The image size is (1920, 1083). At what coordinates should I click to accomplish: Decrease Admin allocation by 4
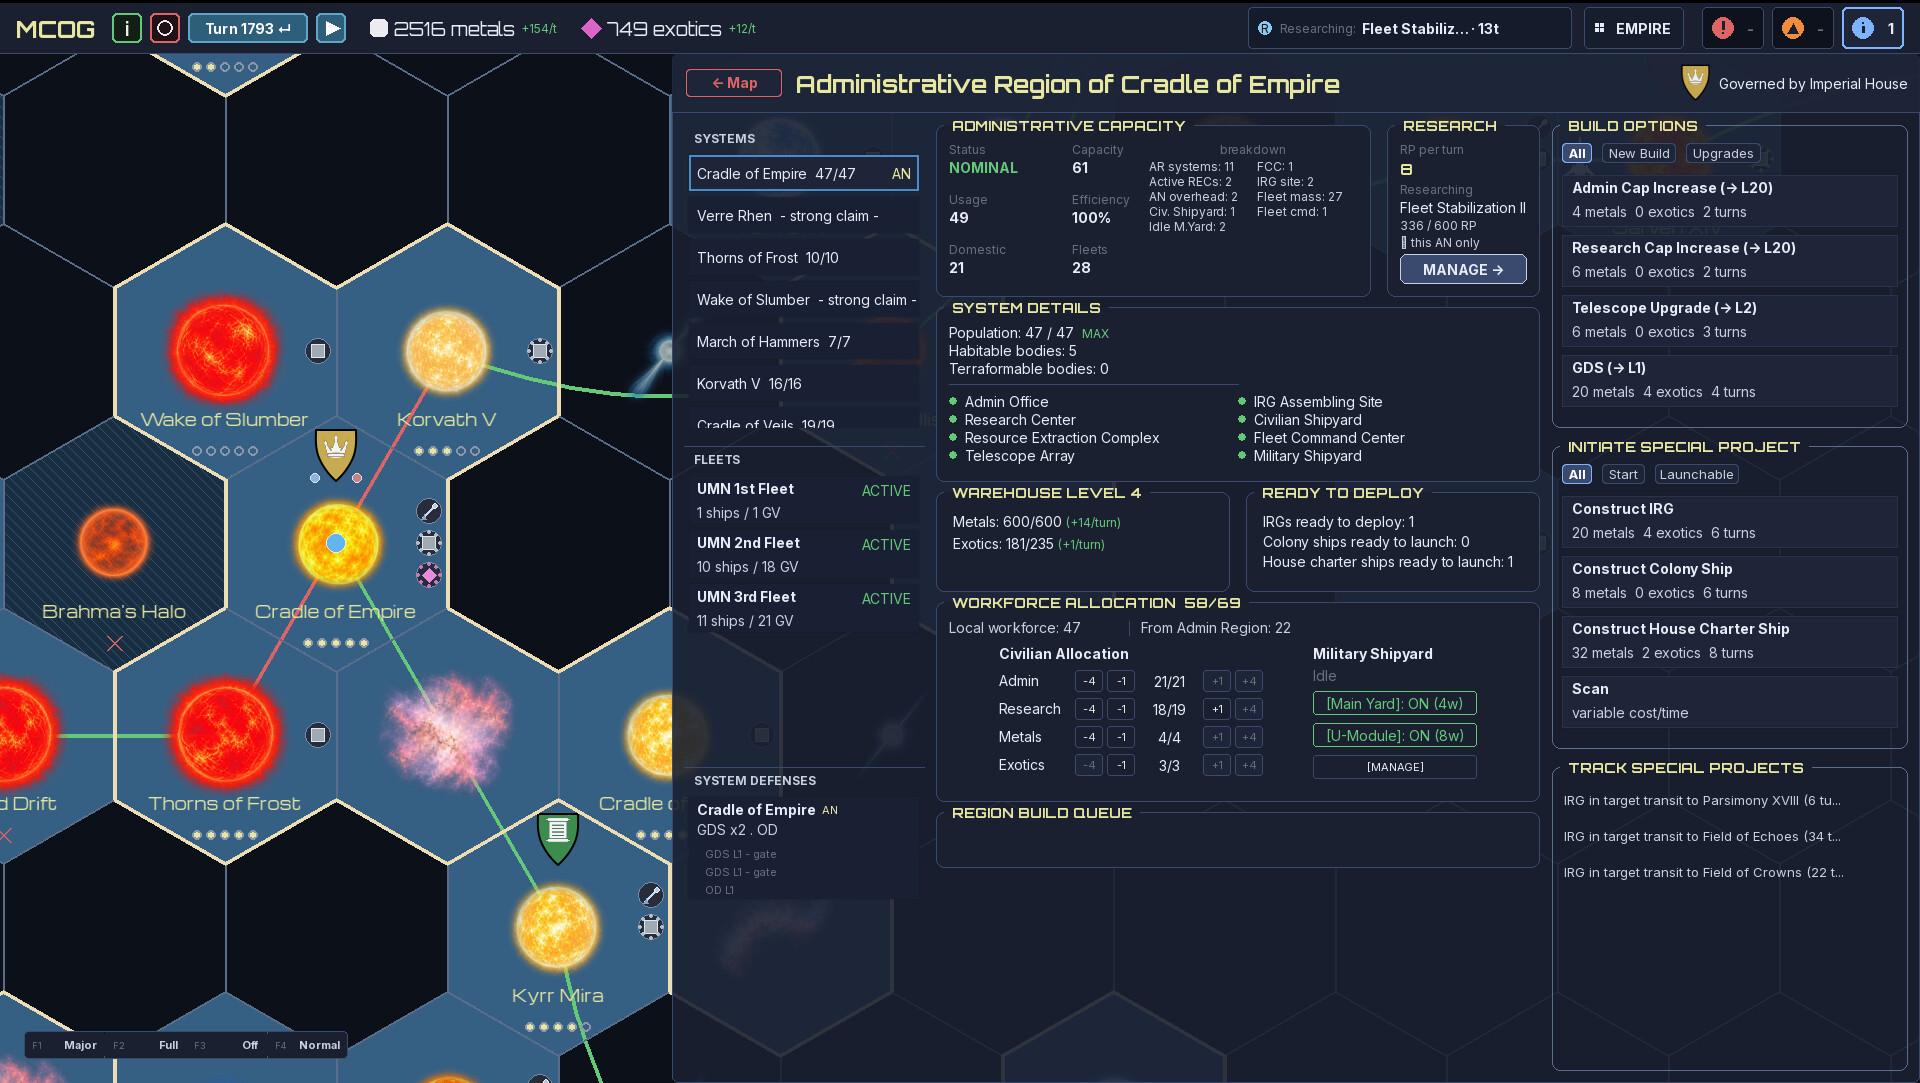(x=1089, y=682)
